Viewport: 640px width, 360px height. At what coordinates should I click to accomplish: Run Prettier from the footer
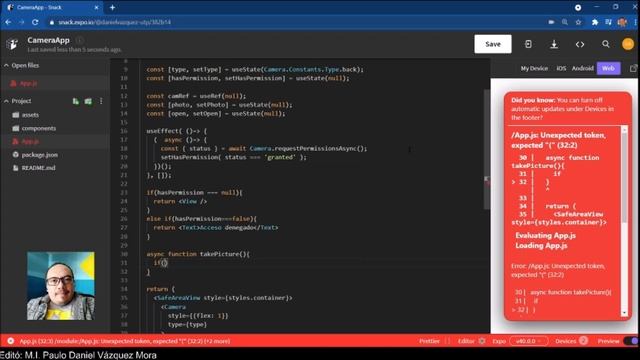[429, 341]
